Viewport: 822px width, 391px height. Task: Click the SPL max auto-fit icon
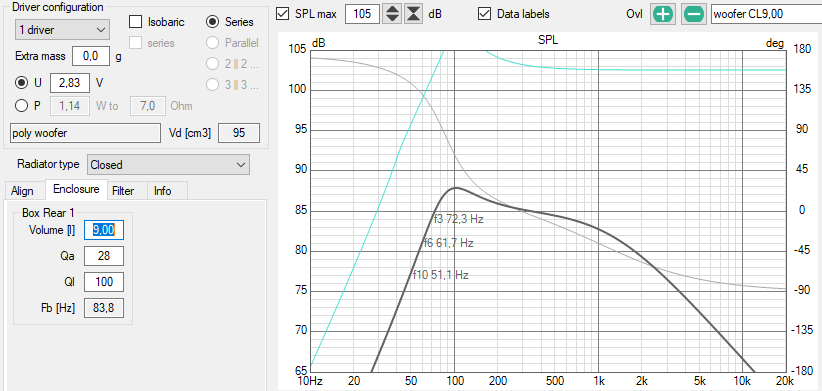coord(414,14)
